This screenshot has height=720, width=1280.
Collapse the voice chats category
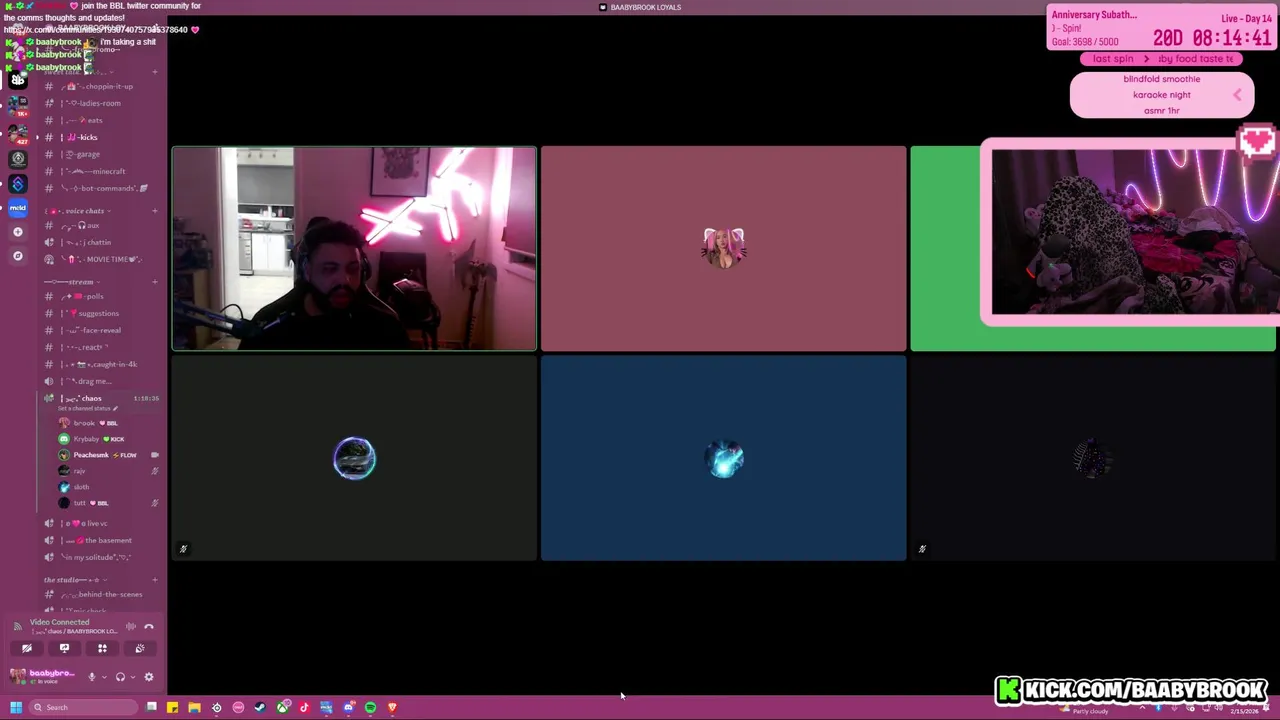pos(78,211)
